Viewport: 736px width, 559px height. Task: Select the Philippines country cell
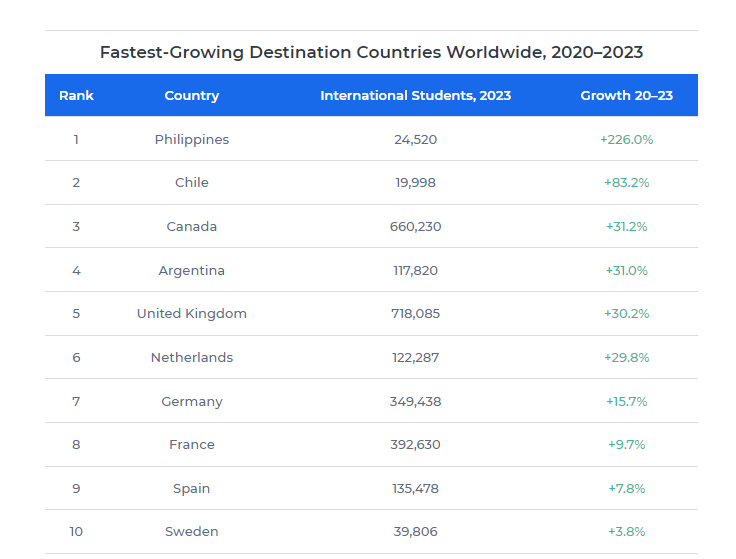(x=191, y=140)
